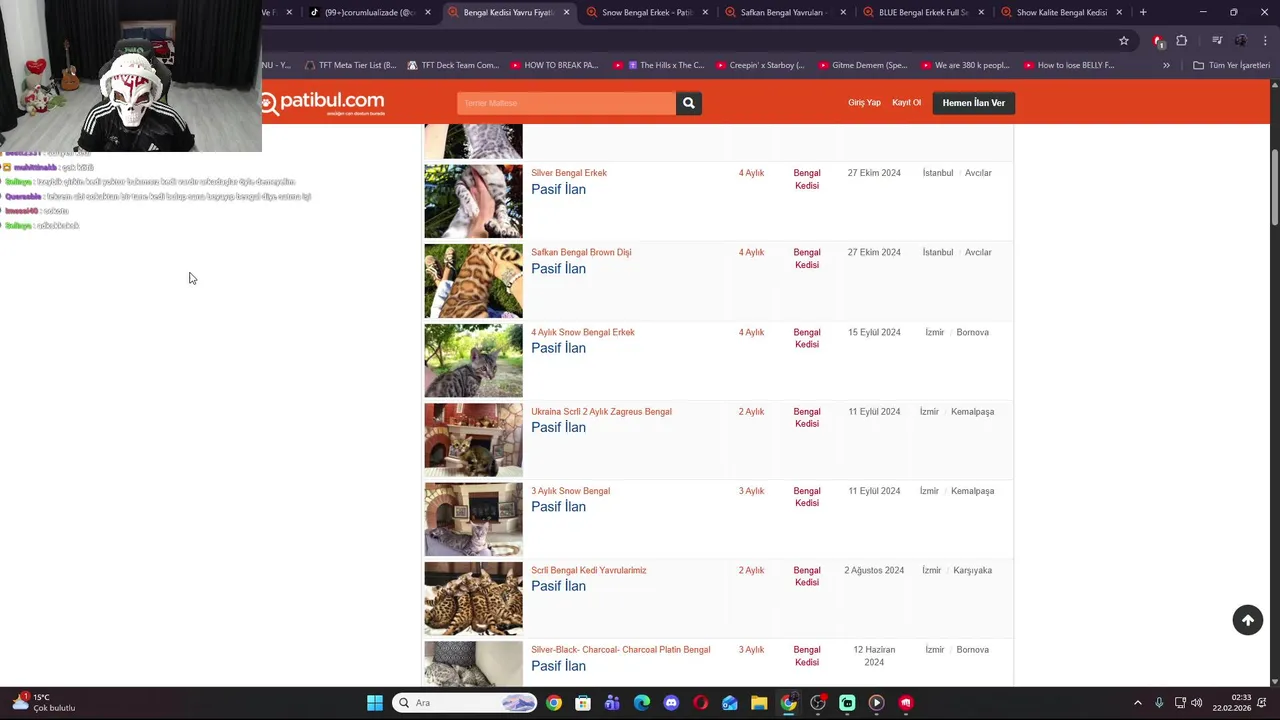1280x720 pixels.
Task: Open the HOW TO BREAK PA... bookmark
Action: [554, 65]
